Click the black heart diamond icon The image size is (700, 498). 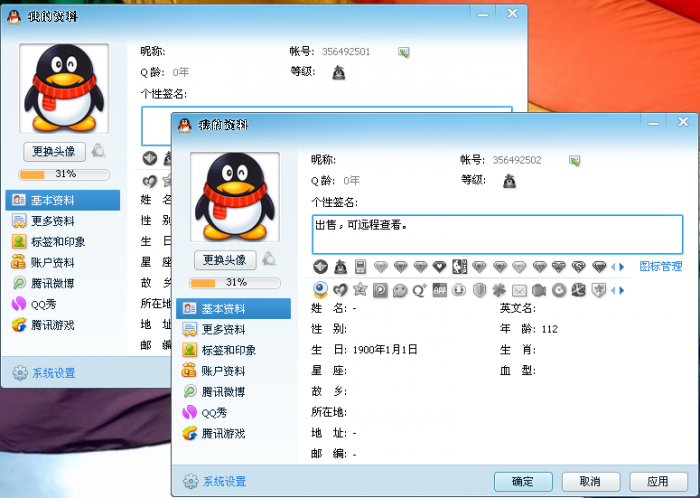(x=439, y=267)
